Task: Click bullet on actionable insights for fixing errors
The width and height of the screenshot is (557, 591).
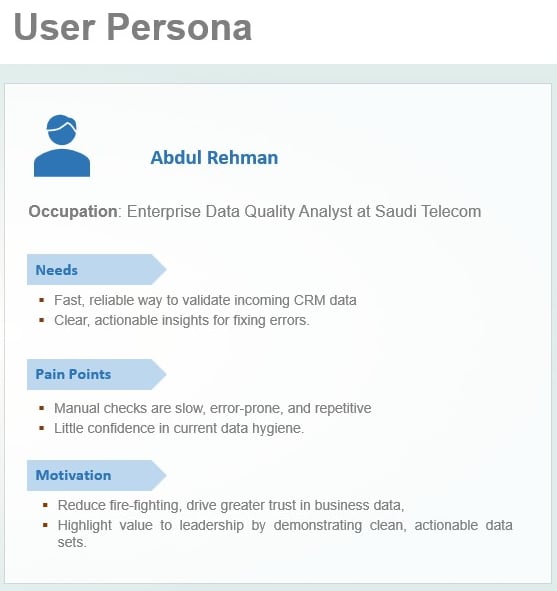Action: 182,320
